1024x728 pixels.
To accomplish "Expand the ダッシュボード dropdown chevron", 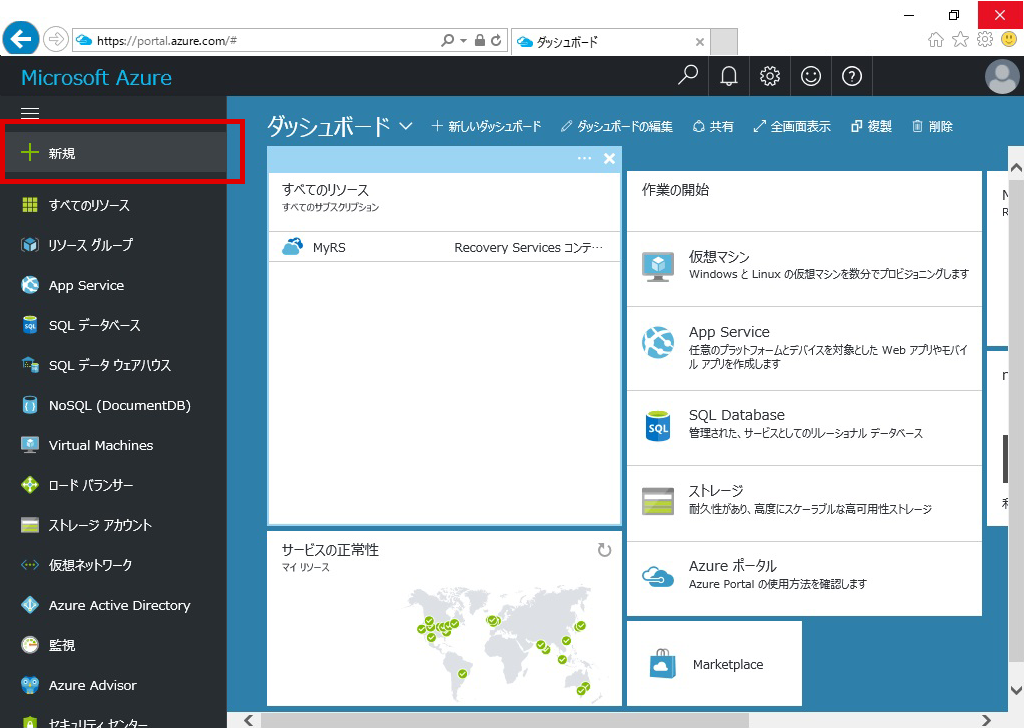I will point(406,126).
